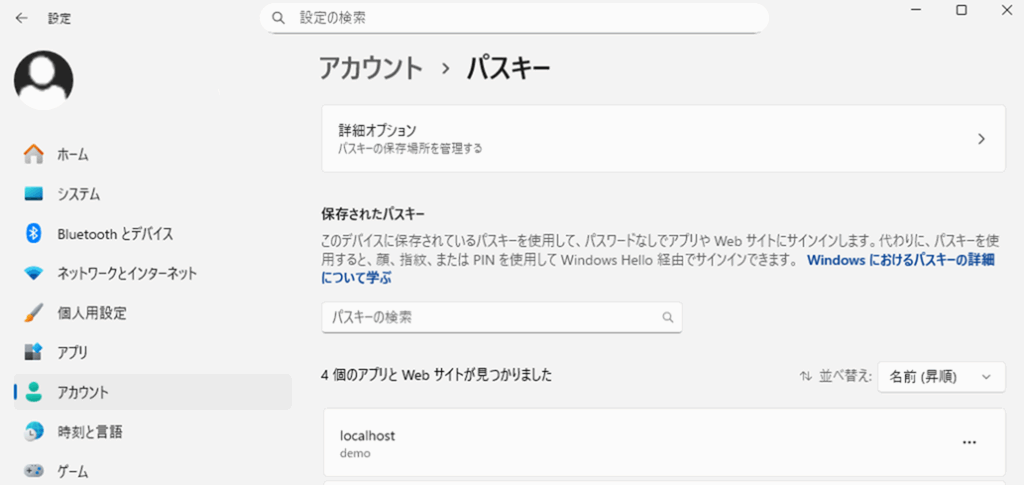Screen dimensions: 1024x485
Task: Focus the 設定の検索 search box
Action: 520,18
